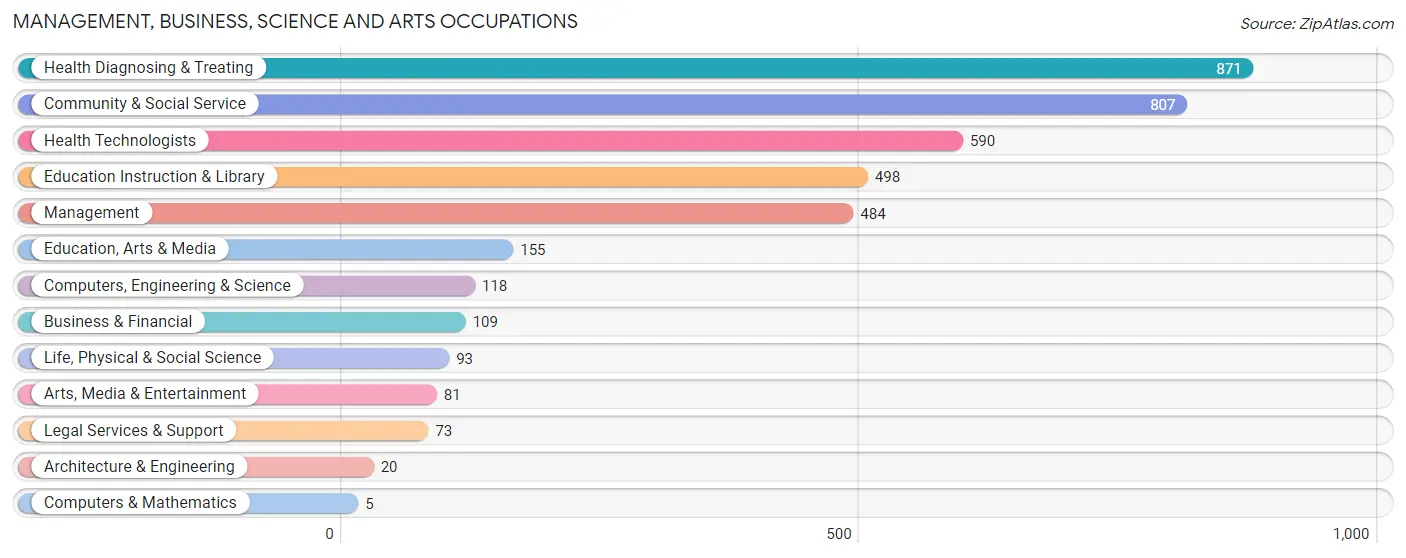The width and height of the screenshot is (1406, 558).
Task: Select the Community & Social Service bar
Action: point(602,104)
